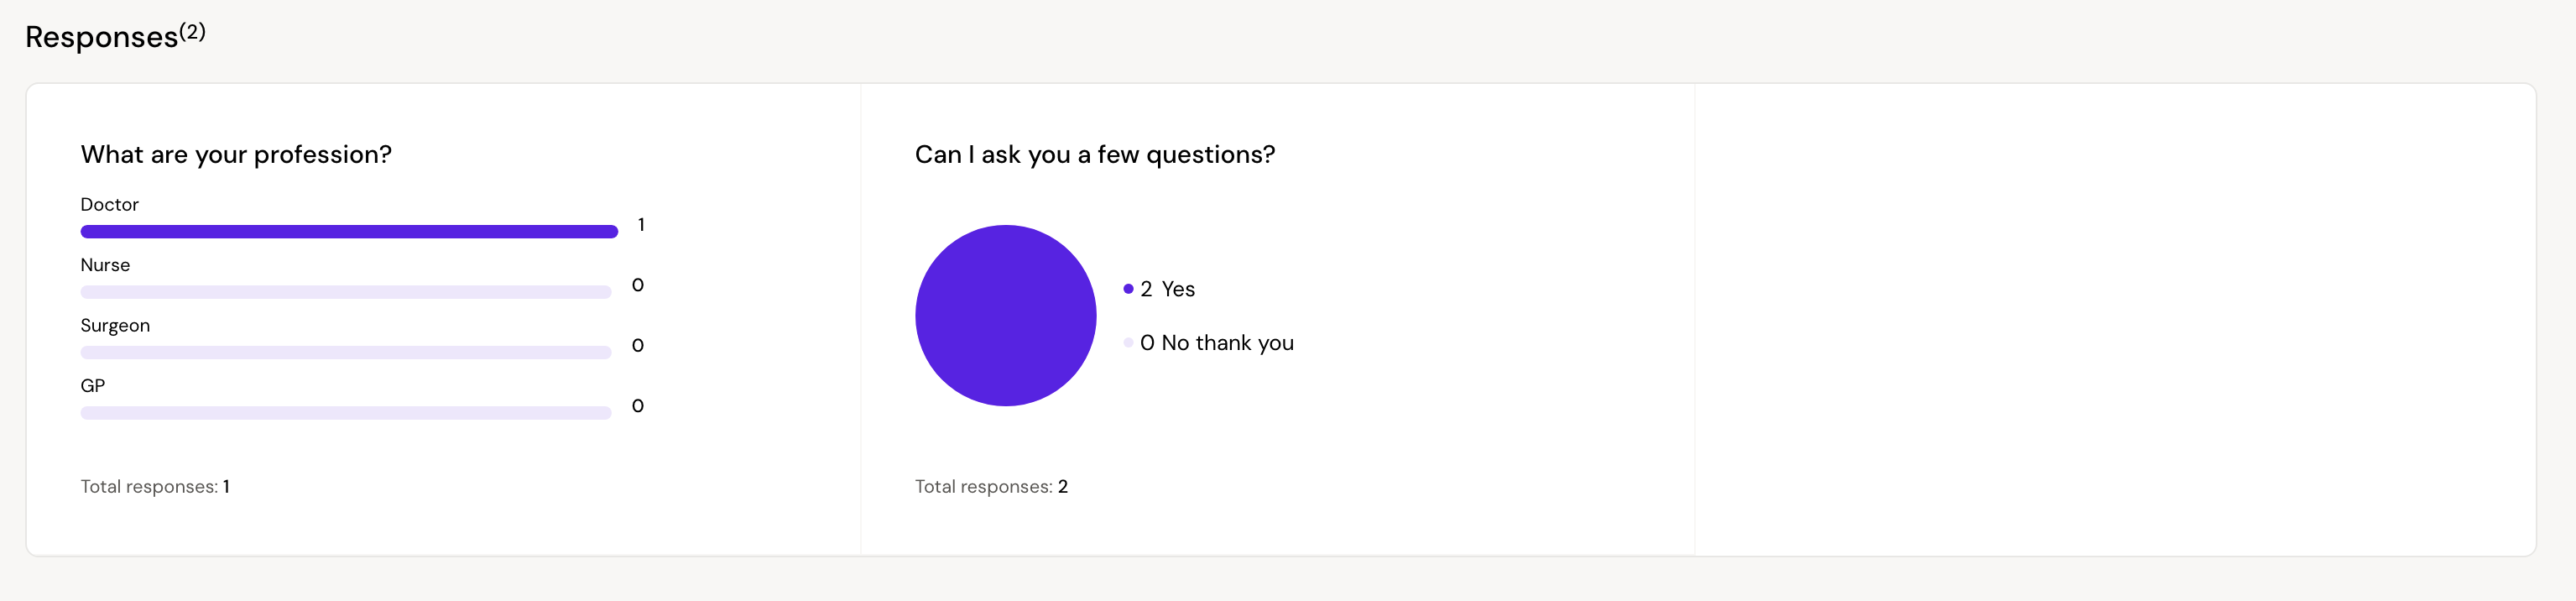Screen dimensions: 2576x601
Task: Click the empty Nurse response bar
Action: [346, 292]
